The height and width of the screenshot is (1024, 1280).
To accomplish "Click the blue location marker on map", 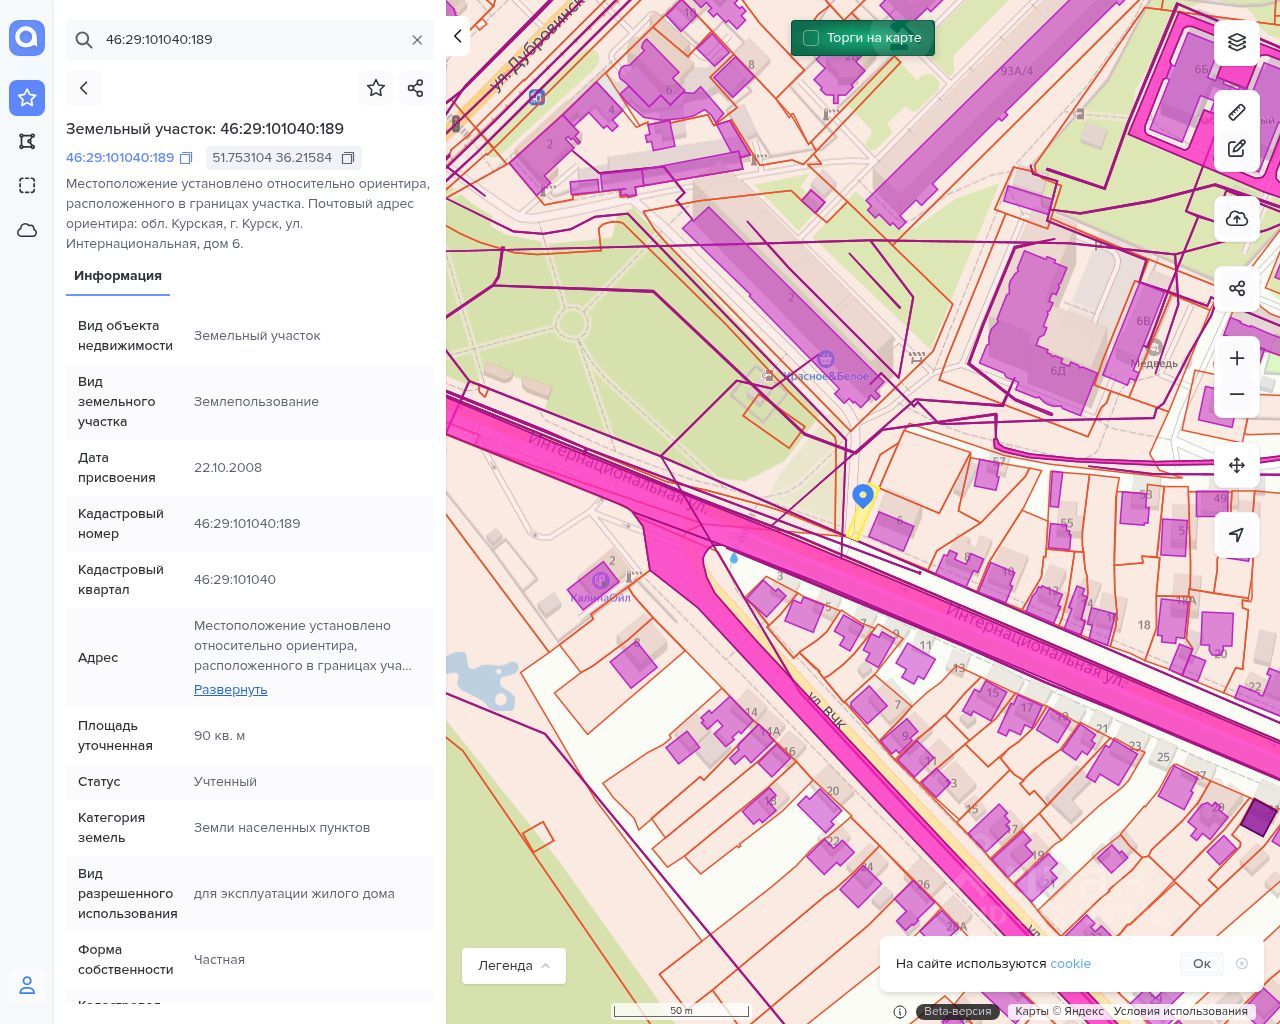I will coord(862,497).
